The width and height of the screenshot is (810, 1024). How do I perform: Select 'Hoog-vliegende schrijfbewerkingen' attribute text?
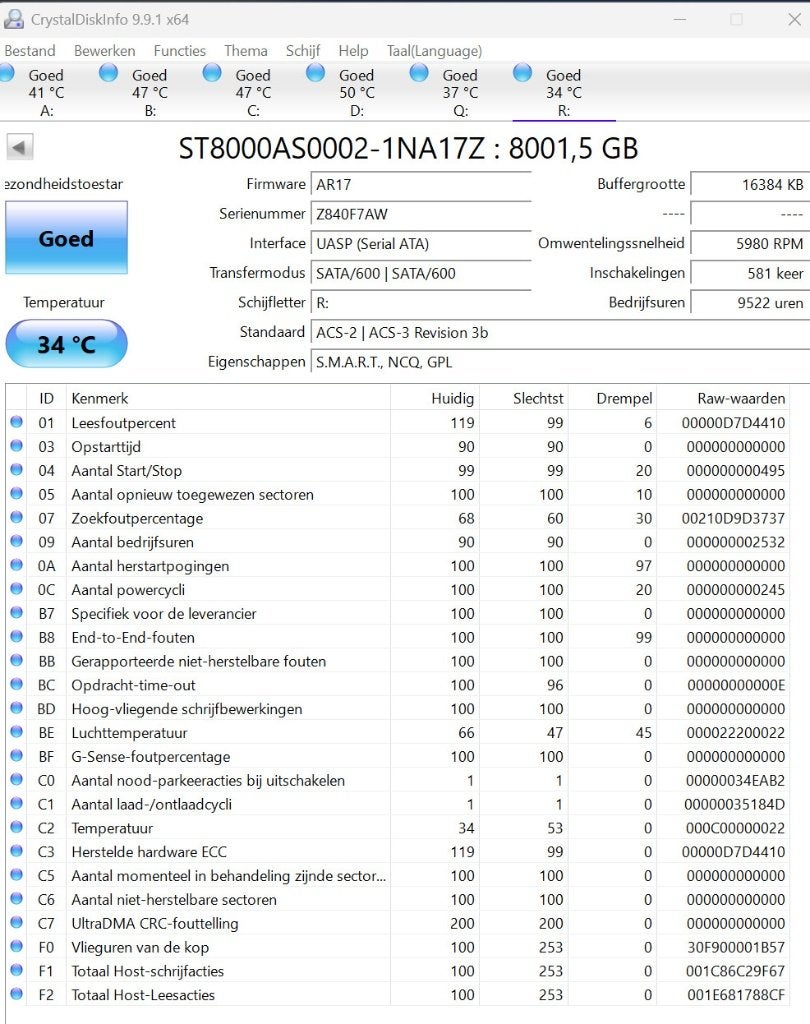[187, 709]
